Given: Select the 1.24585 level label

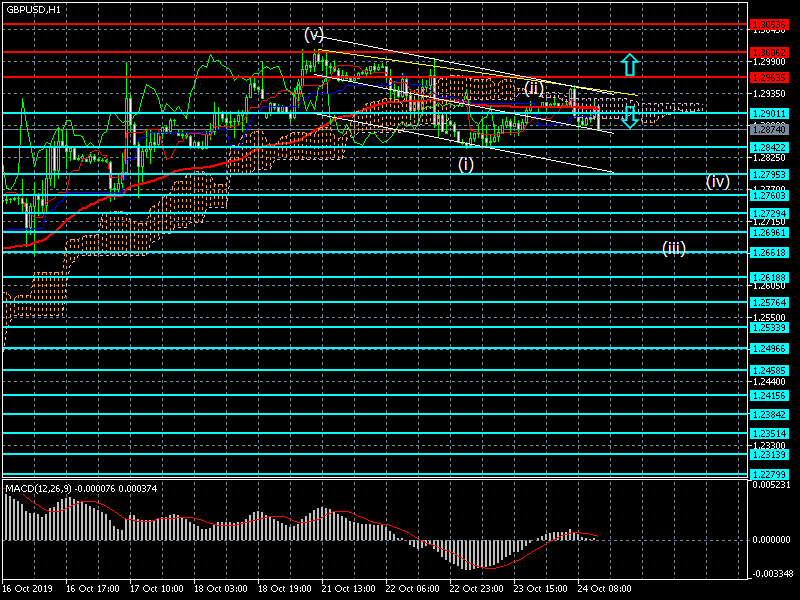Looking at the screenshot, I should (x=769, y=370).
